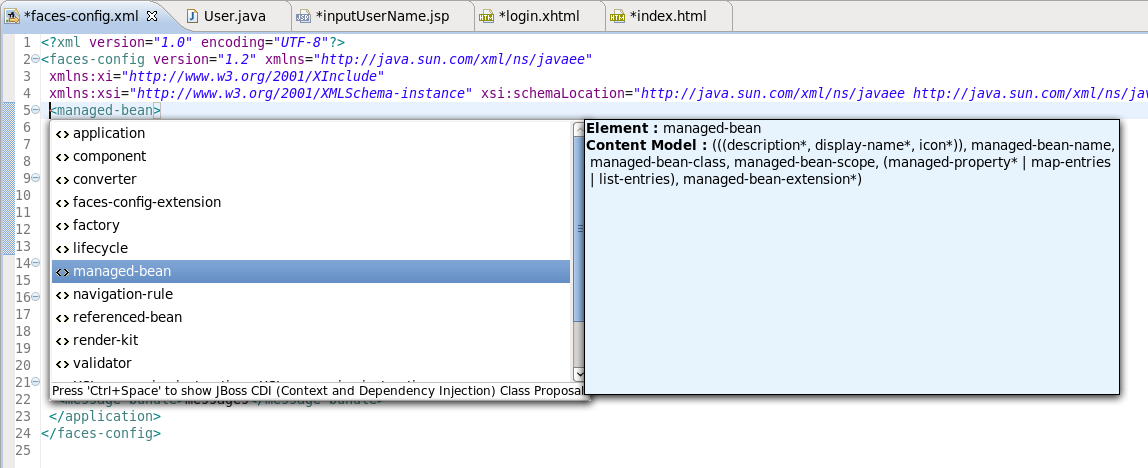Switch to the login.xhtml tab
1148x468 pixels.
point(538,16)
